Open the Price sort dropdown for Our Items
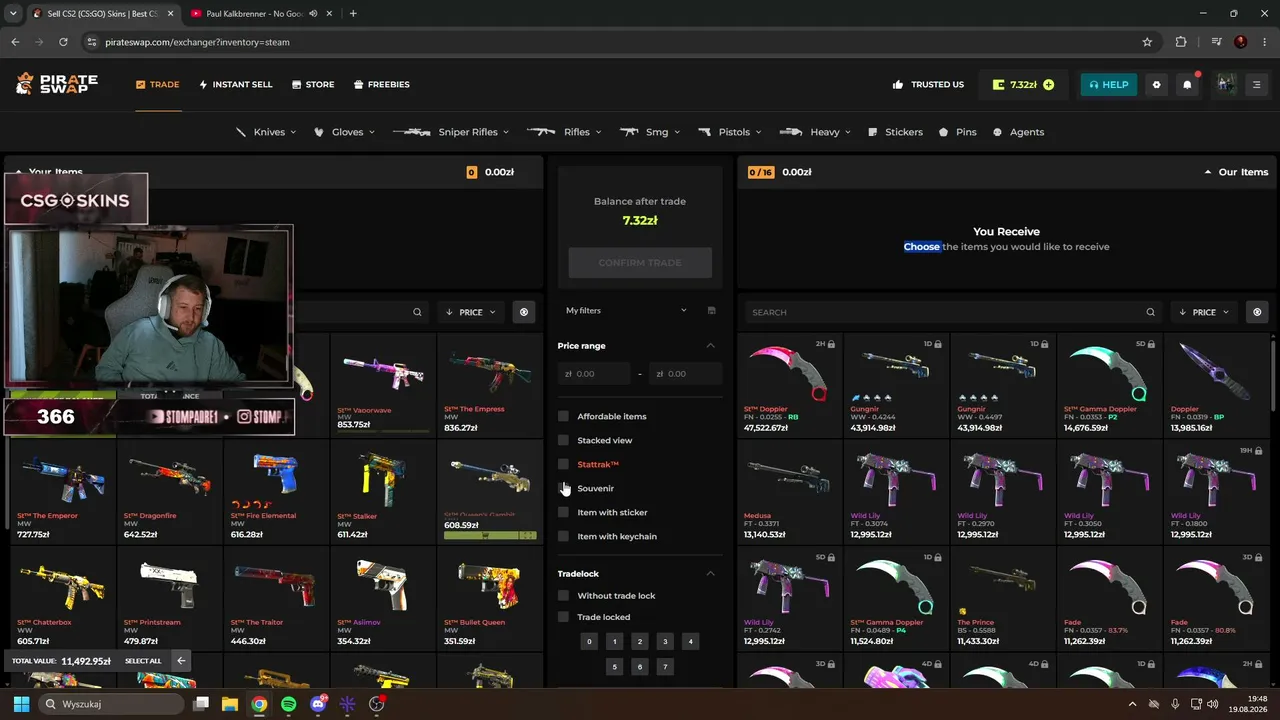Image resolution: width=1280 pixels, height=720 pixels. [x=1204, y=312]
